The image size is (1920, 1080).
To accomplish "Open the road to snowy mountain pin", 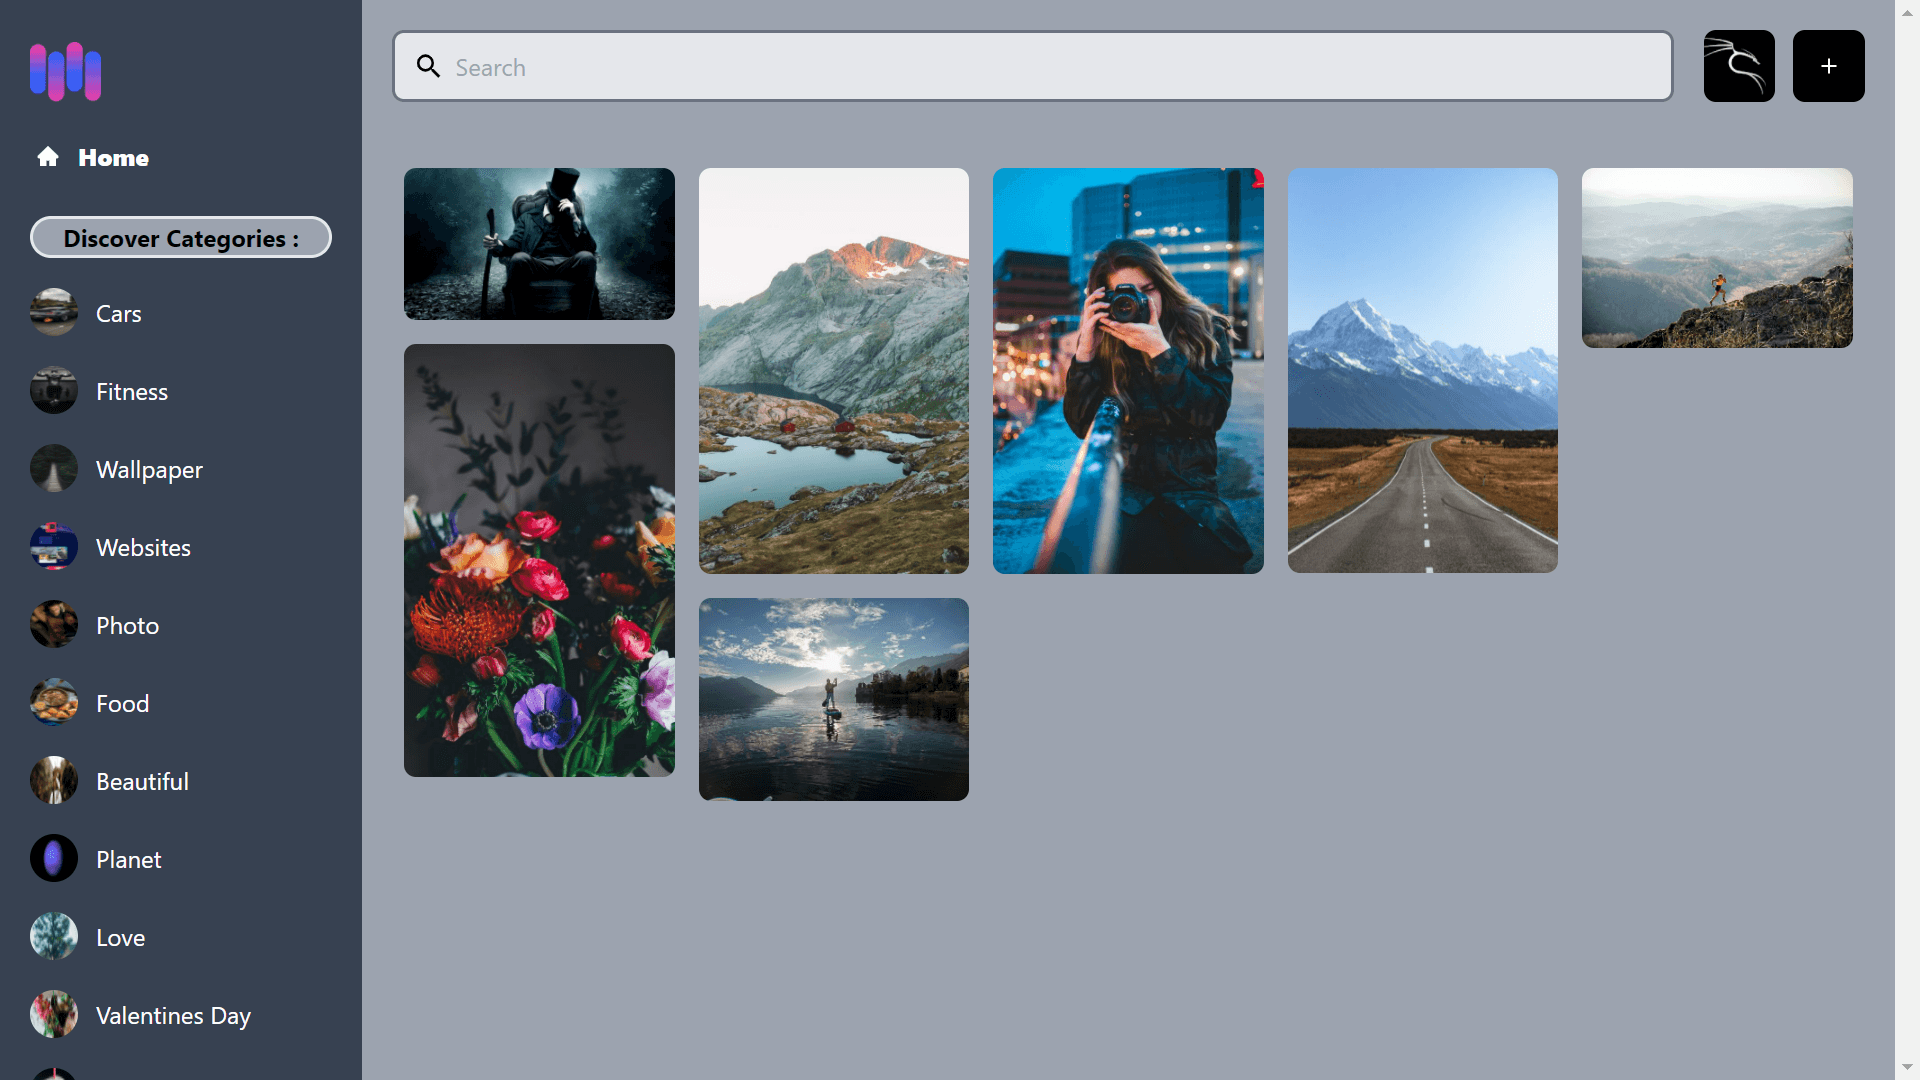I will (x=1423, y=370).
